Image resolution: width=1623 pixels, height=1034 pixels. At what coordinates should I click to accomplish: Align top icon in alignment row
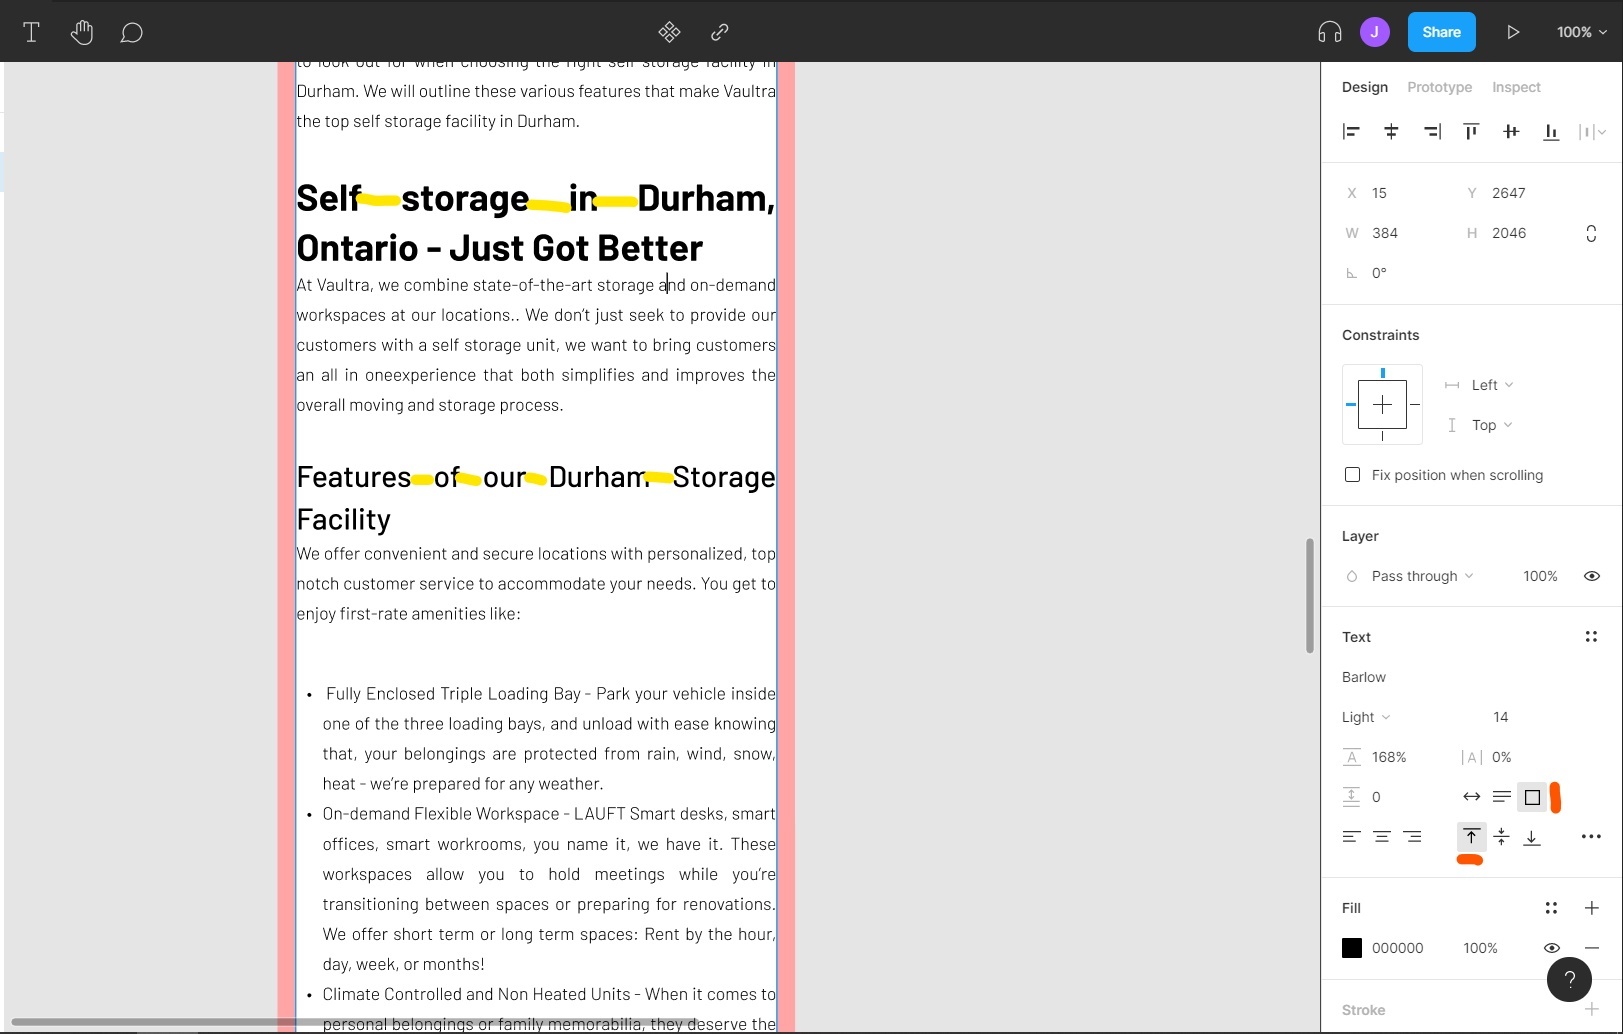pyautogui.click(x=1471, y=131)
